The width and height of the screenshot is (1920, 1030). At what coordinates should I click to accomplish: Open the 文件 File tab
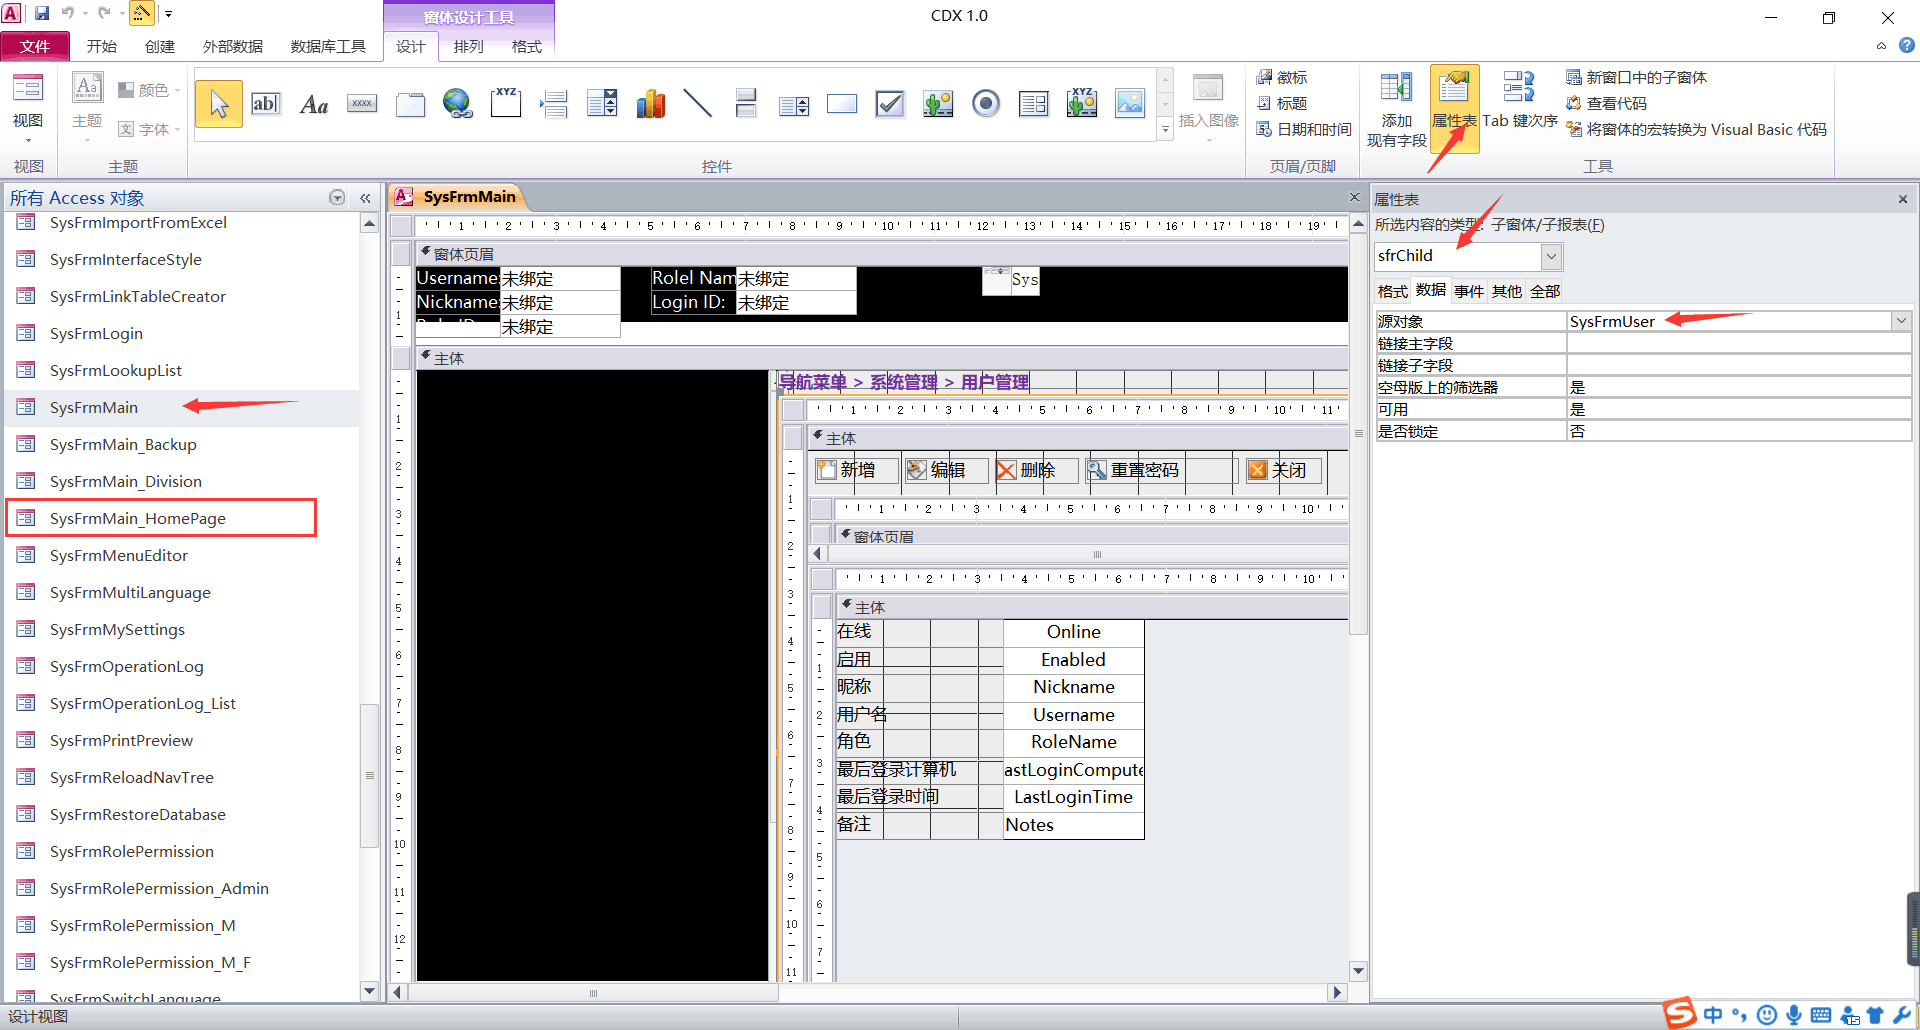[35, 46]
